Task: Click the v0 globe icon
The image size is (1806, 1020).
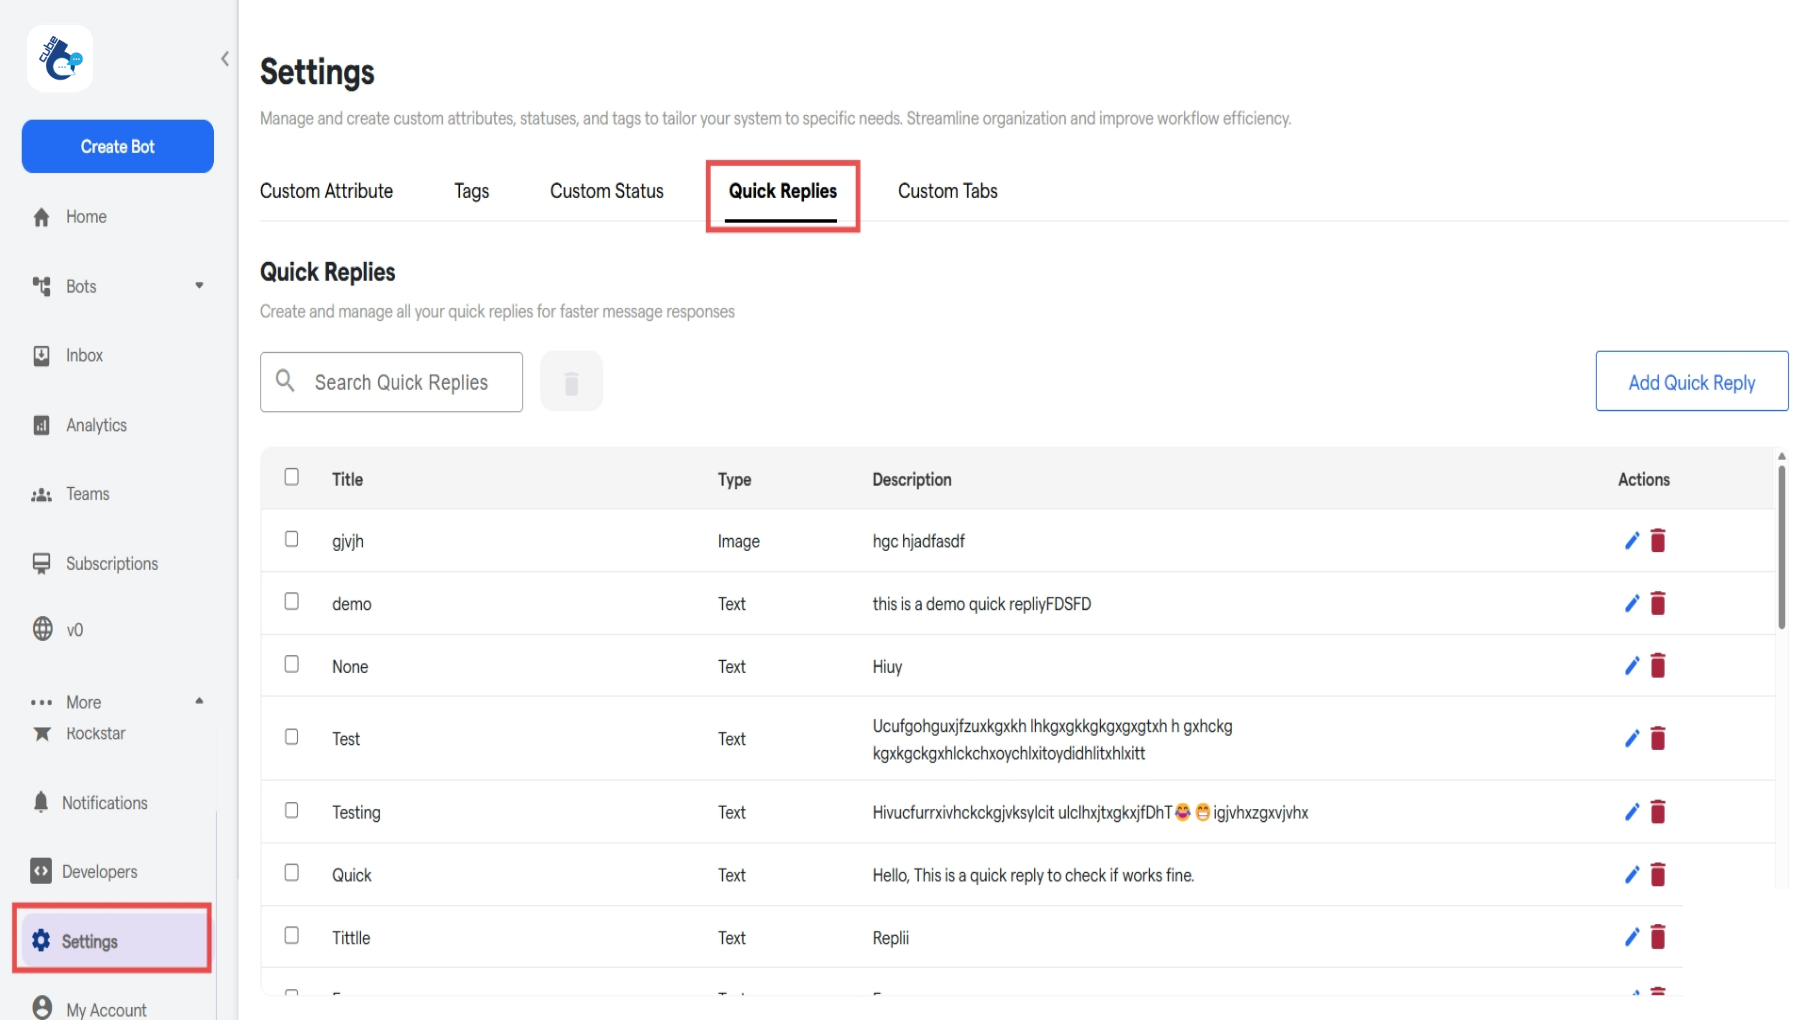Action: pos(42,629)
